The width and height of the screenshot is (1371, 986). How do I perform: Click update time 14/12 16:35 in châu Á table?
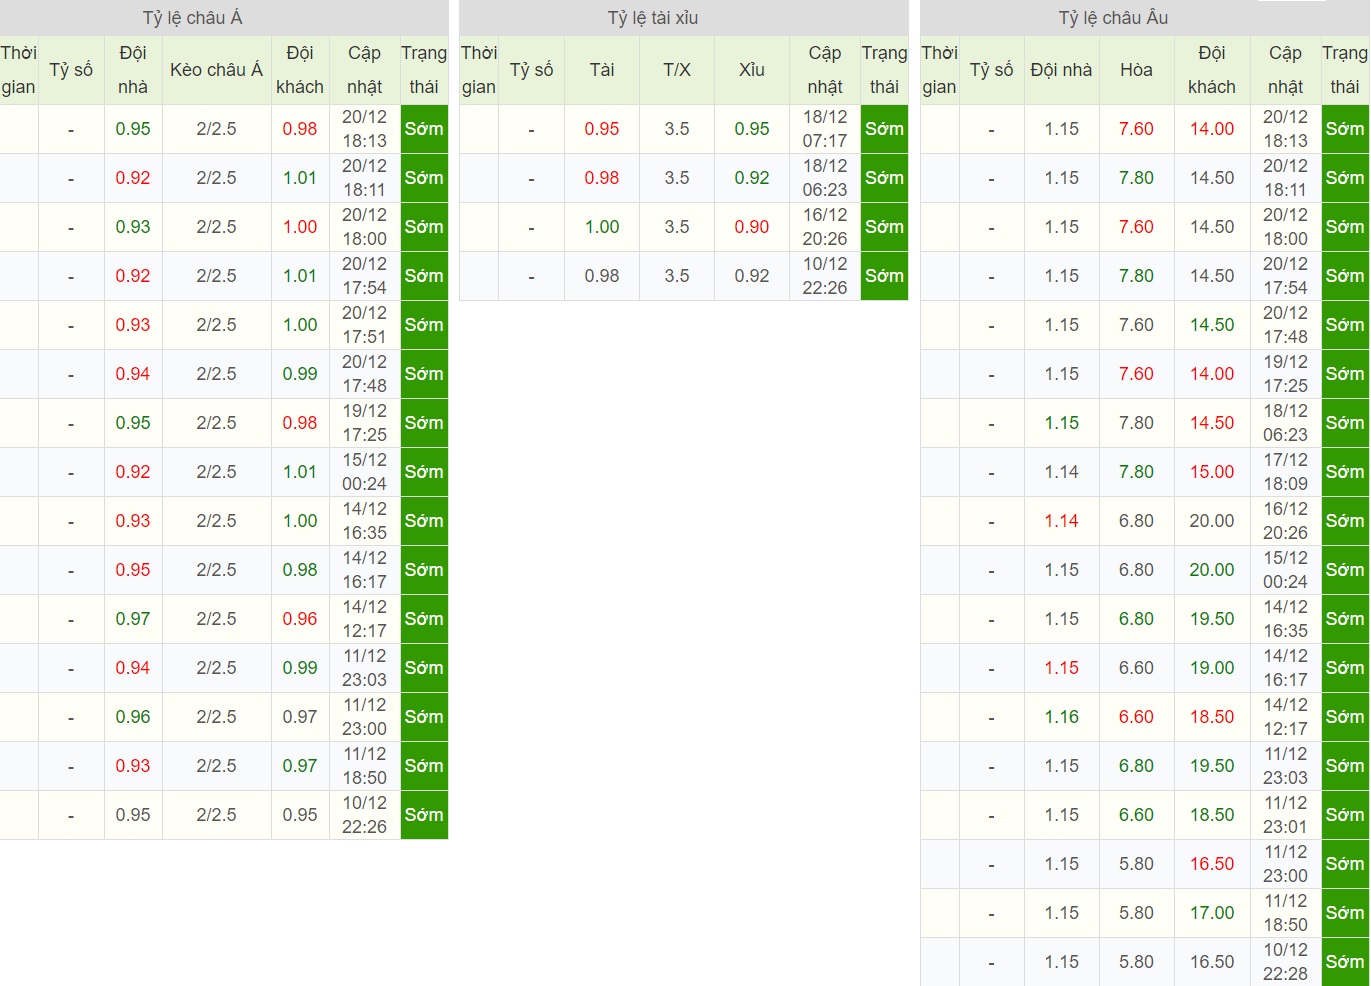(364, 521)
